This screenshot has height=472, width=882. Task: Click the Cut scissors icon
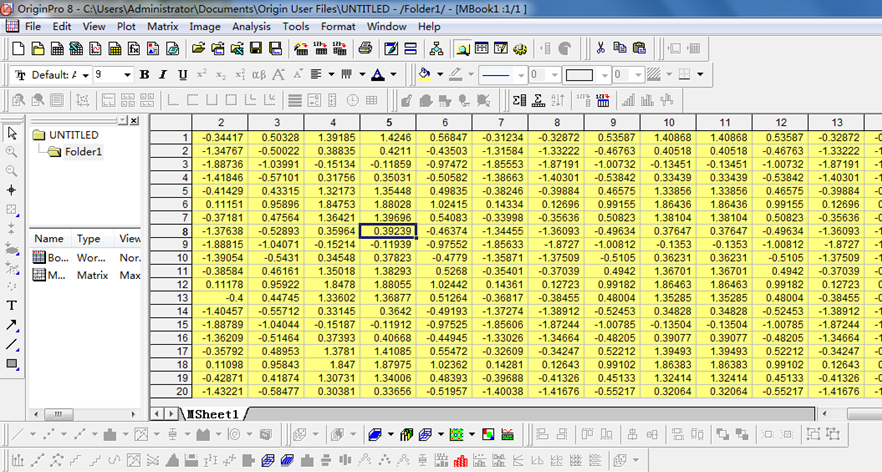pos(600,48)
